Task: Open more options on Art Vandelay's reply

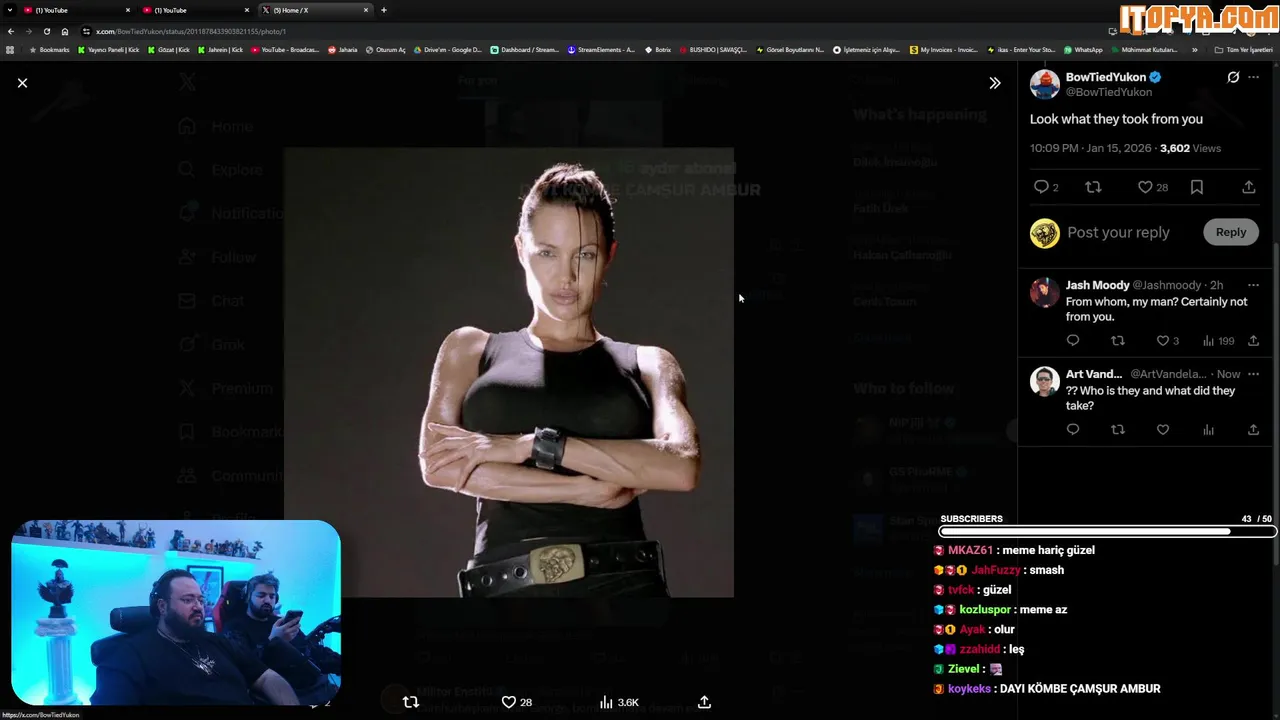Action: coord(1253,374)
